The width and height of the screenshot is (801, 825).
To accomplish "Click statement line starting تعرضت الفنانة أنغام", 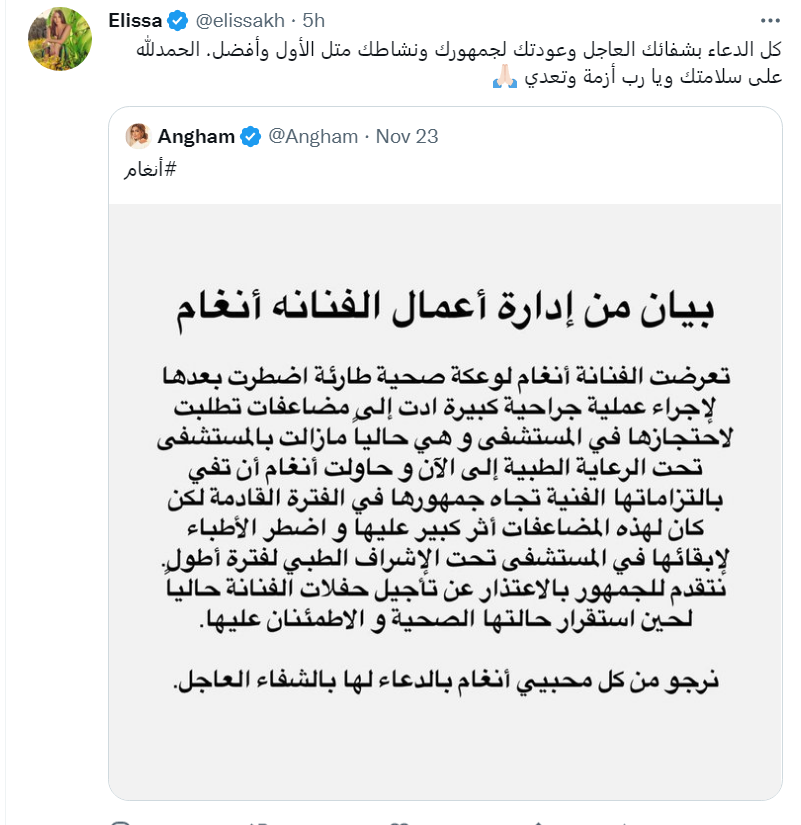I will pyautogui.click(x=446, y=376).
